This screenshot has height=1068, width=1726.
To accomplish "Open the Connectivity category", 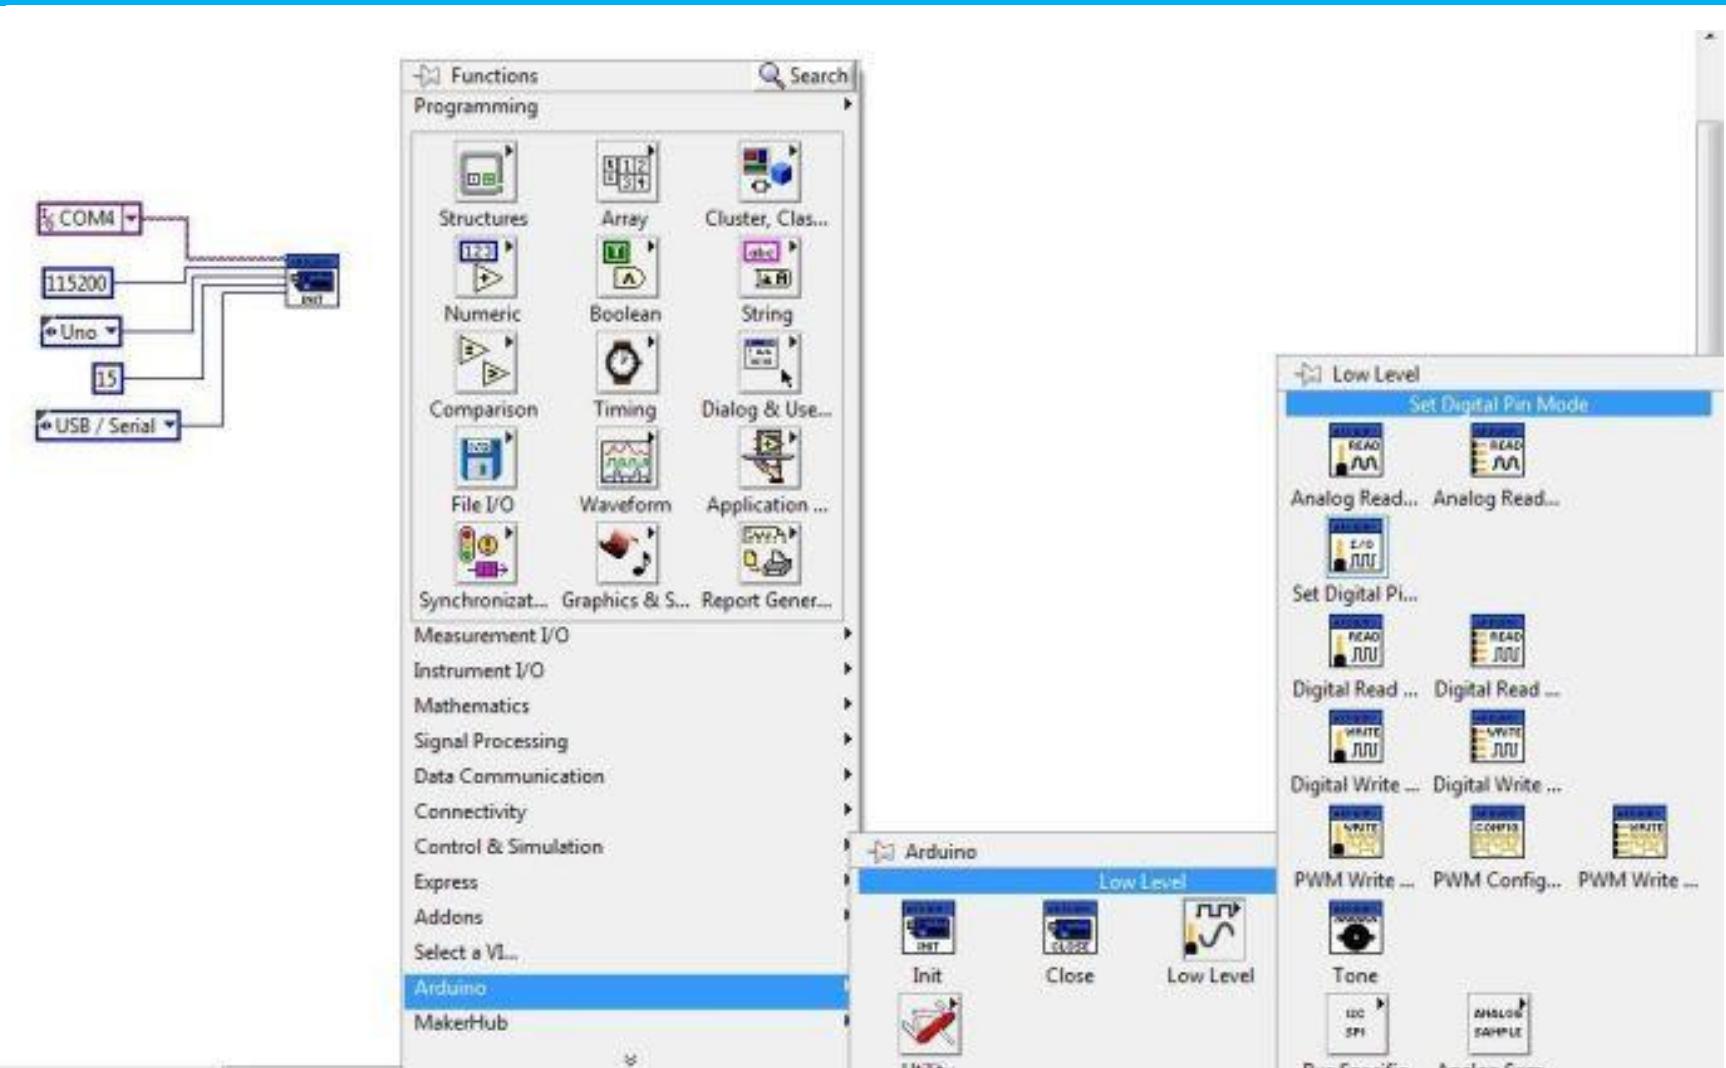I will [x=631, y=811].
